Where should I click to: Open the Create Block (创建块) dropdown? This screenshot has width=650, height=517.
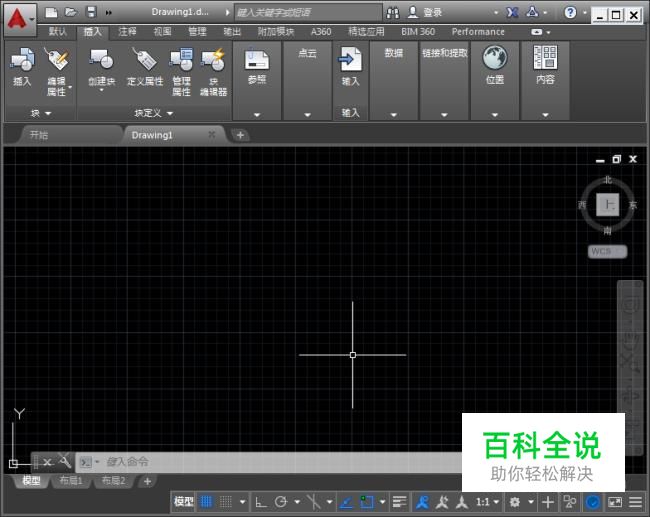point(101,90)
